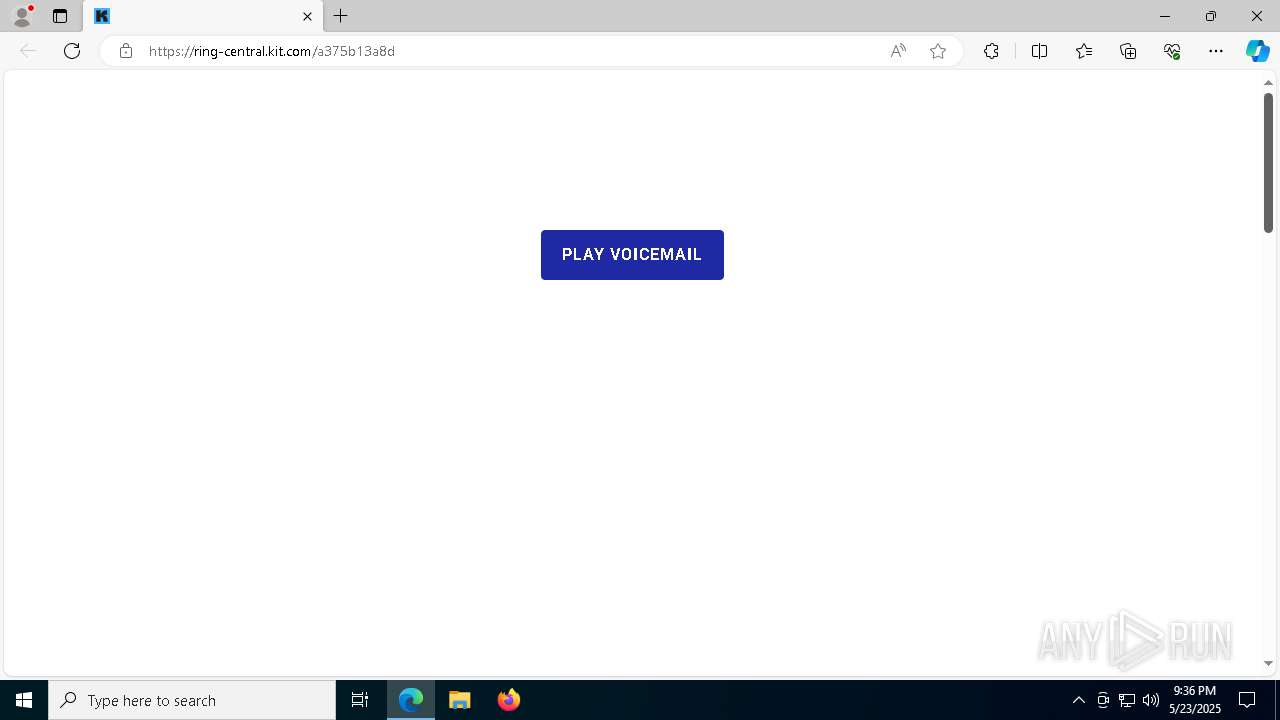Open the Extensions puzzle icon
Image resolution: width=1280 pixels, height=720 pixels.
click(991, 51)
